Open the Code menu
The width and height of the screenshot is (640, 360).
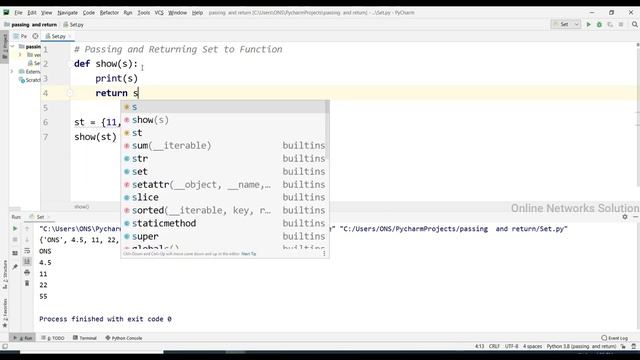click(x=89, y=13)
